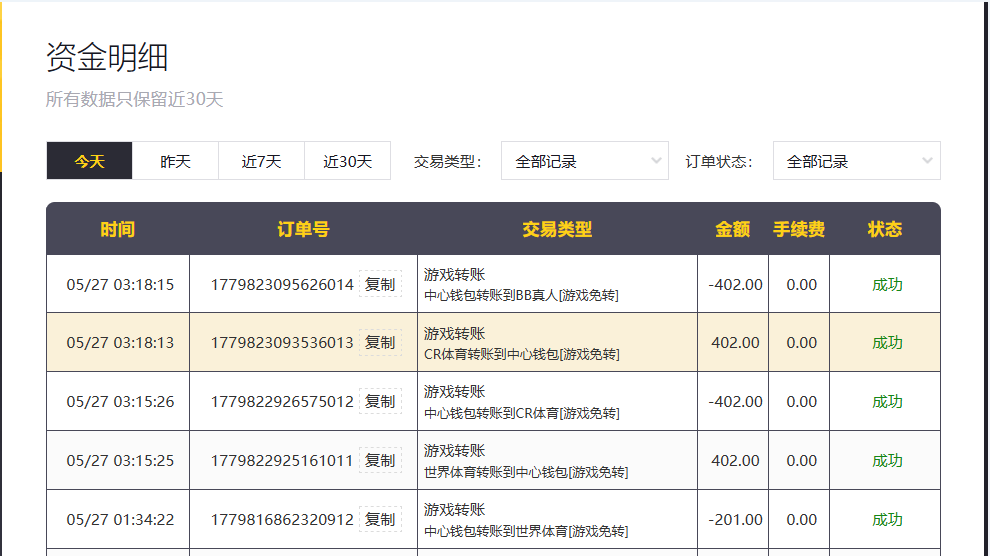Image resolution: width=990 pixels, height=556 pixels.
Task: Show records for 近7天
Action: [261, 161]
